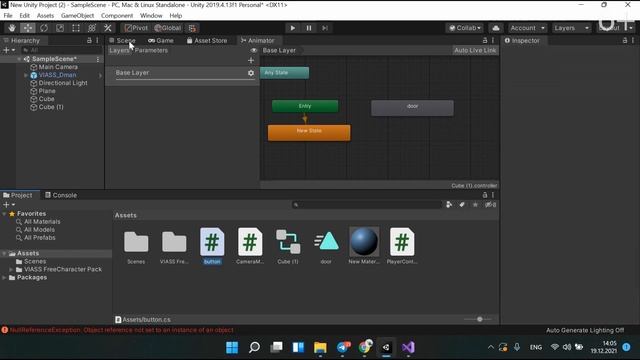Select the New Material sphere asset
This screenshot has width=640, height=360.
point(364,247)
